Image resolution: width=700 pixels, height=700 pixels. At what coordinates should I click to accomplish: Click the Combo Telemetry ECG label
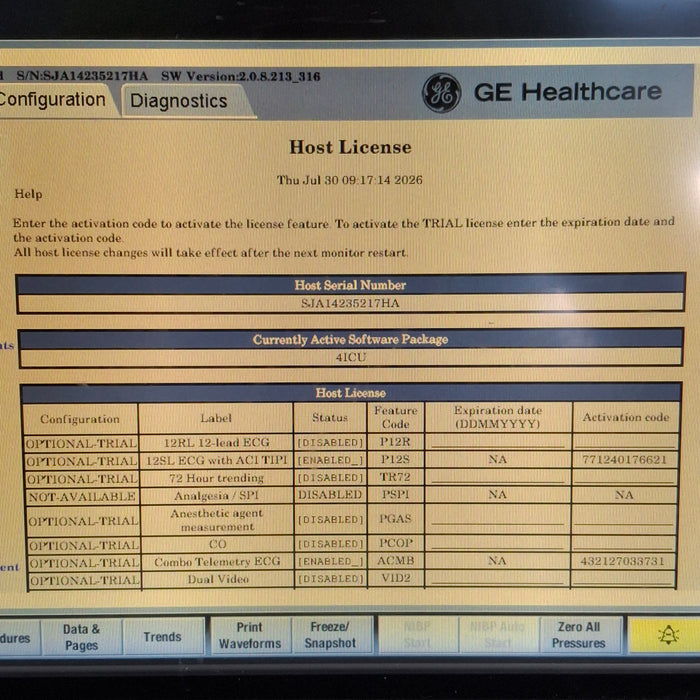(x=217, y=562)
